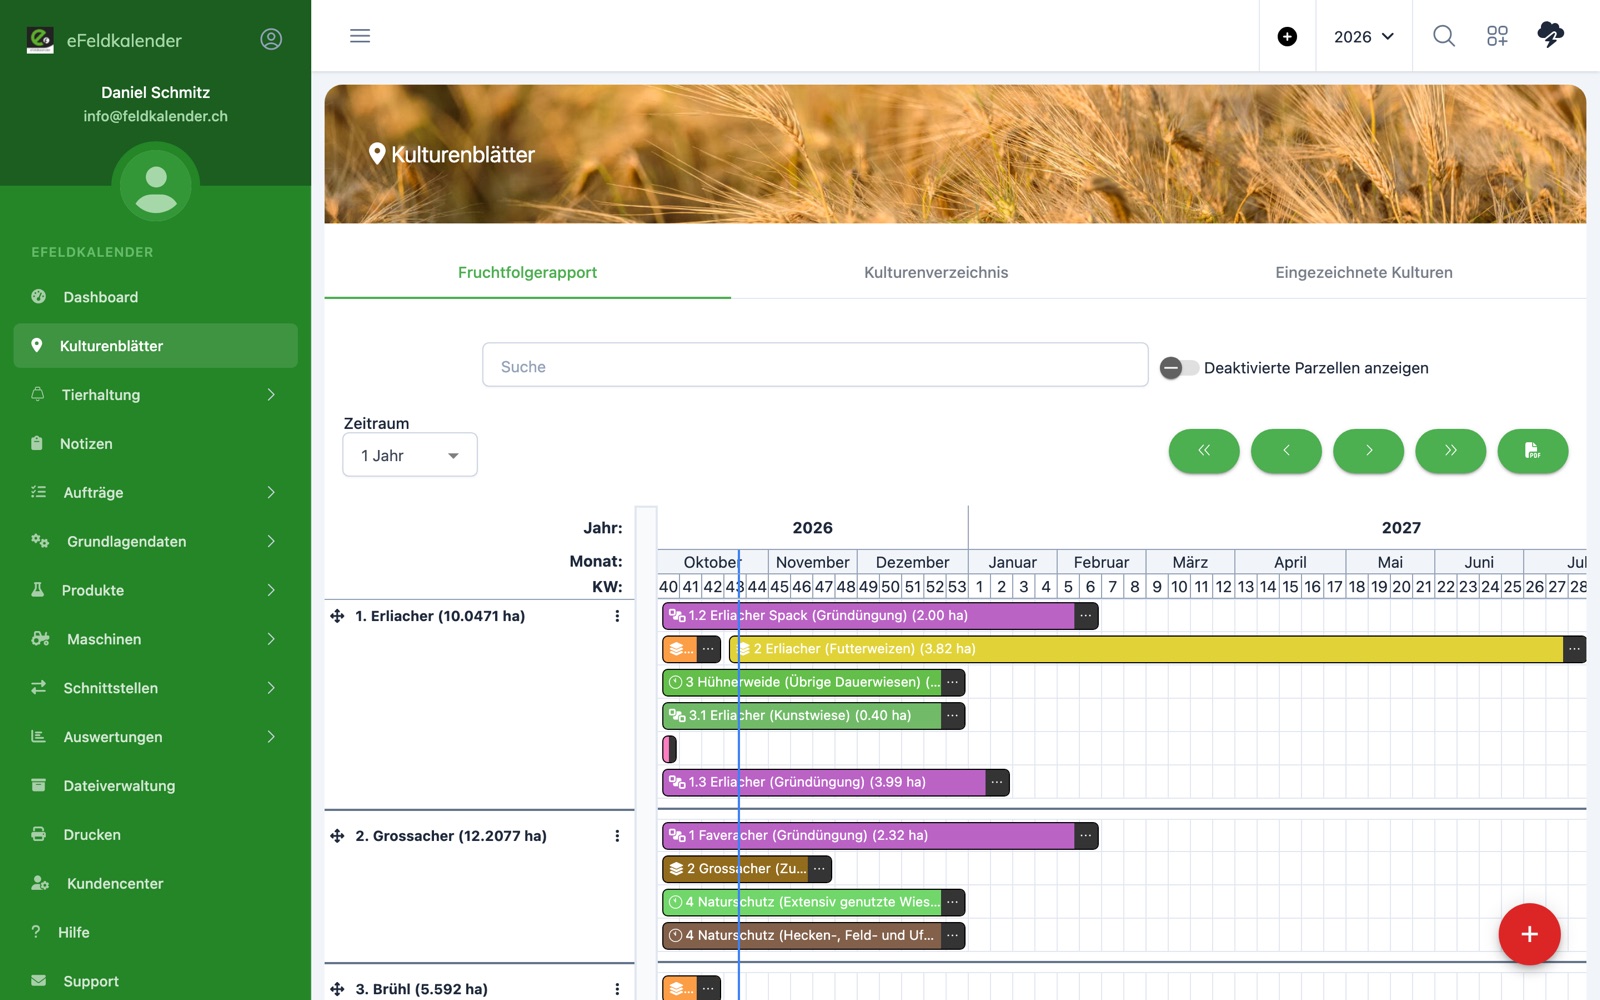Click the export PDF green button
The height and width of the screenshot is (1000, 1600).
tap(1532, 451)
